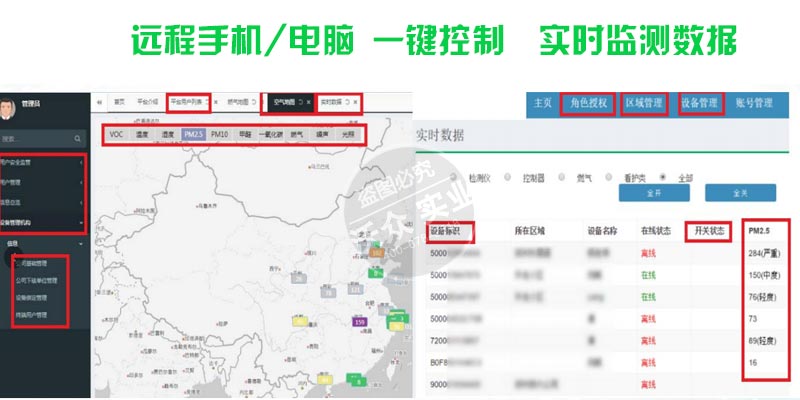Viewport: 800px width, 400px height.
Task: Select the 看护类 radio button
Action: pos(610,177)
